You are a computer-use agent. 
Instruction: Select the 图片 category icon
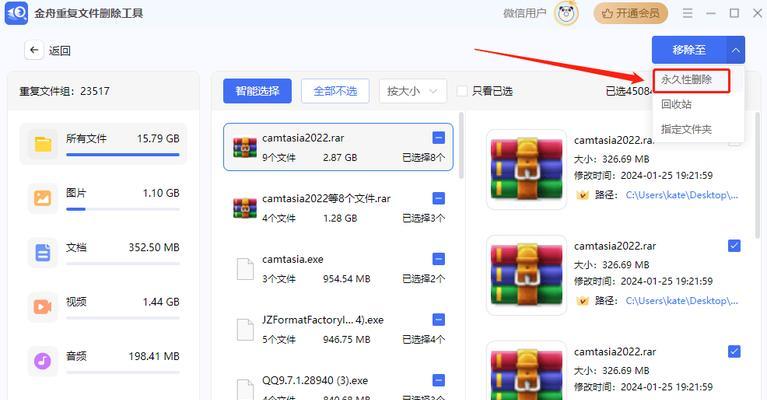(43, 198)
